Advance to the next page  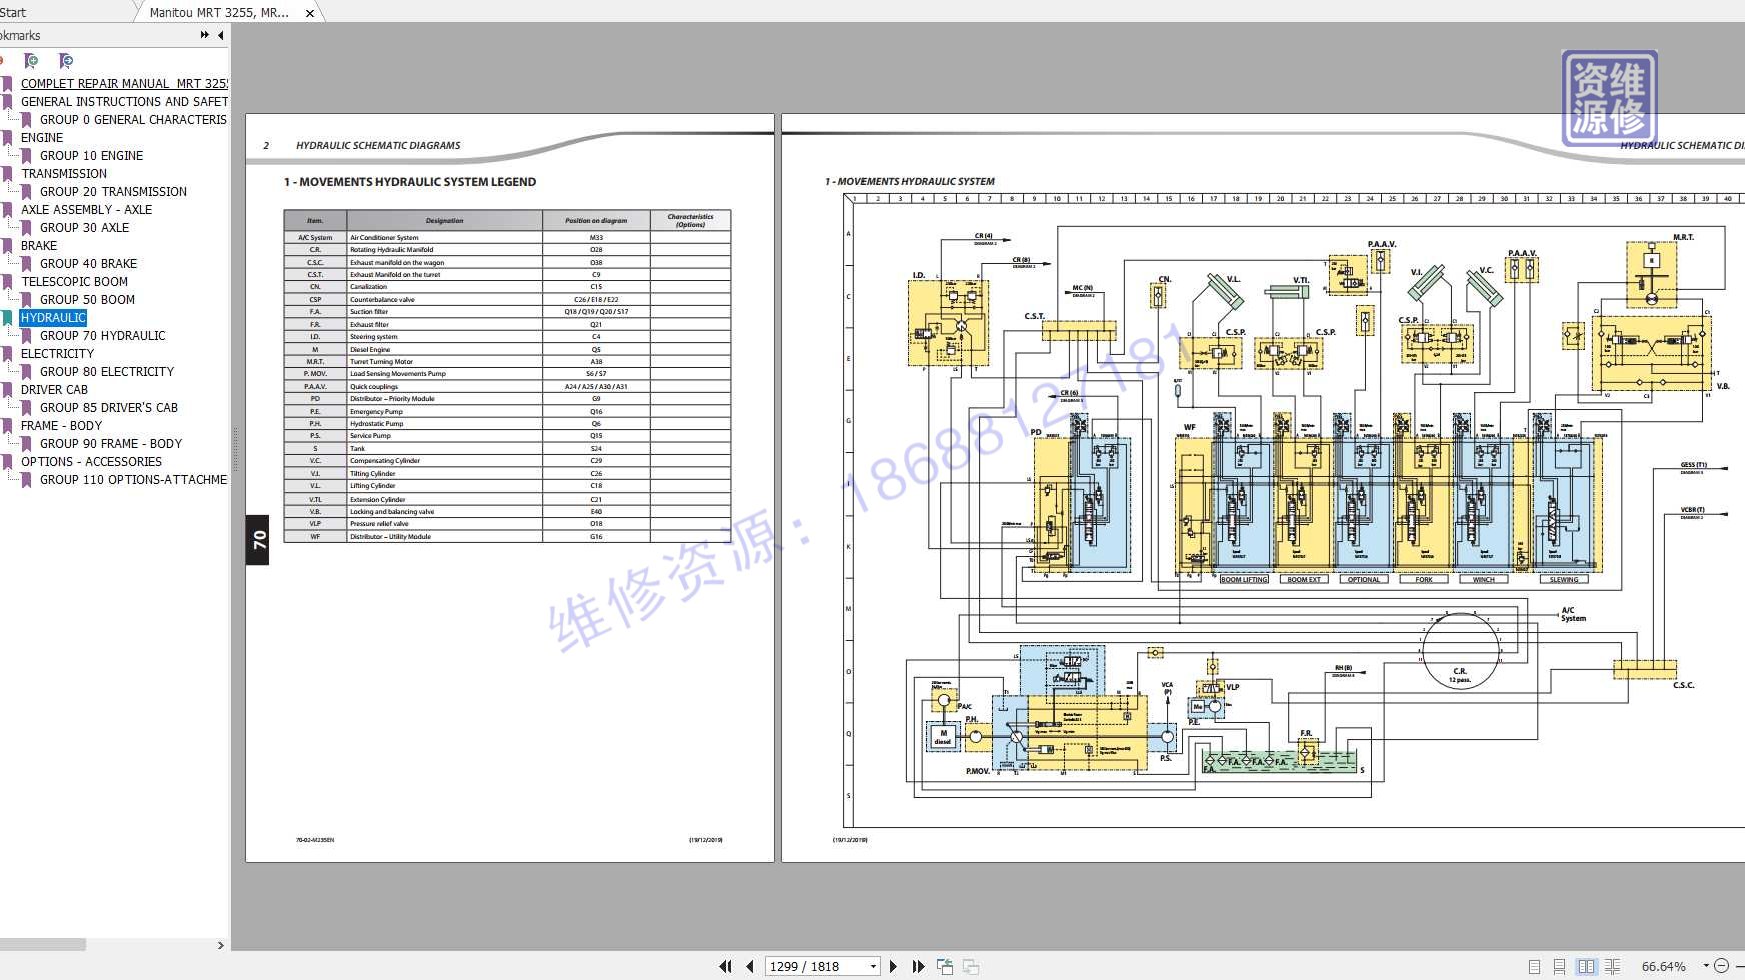pos(893,966)
